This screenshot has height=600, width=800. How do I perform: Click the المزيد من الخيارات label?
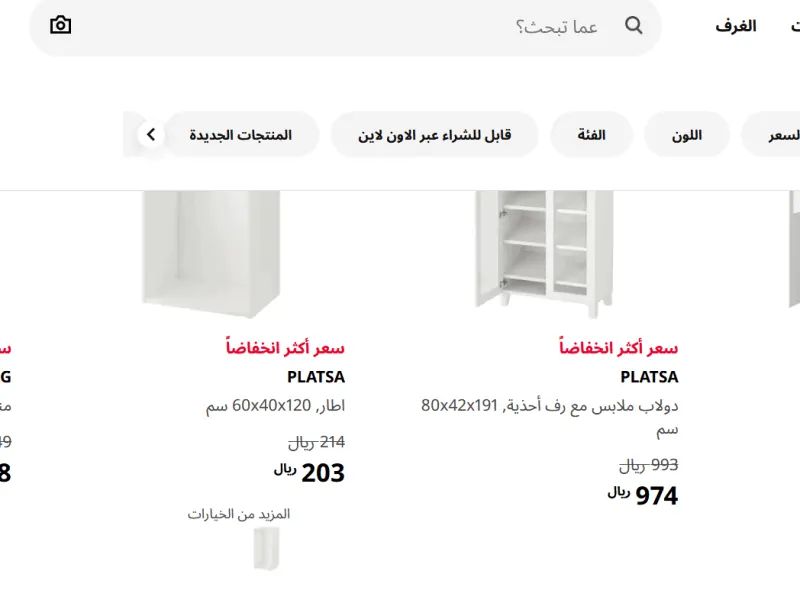239,514
